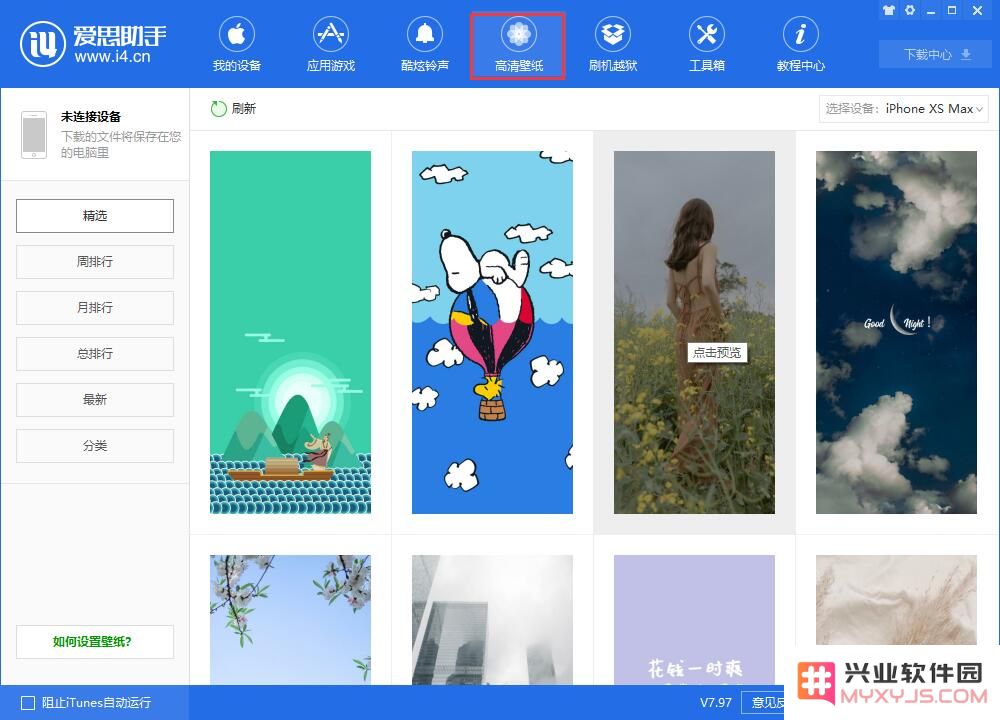Open the settings gear in title bar
1000x720 pixels.
(910, 10)
